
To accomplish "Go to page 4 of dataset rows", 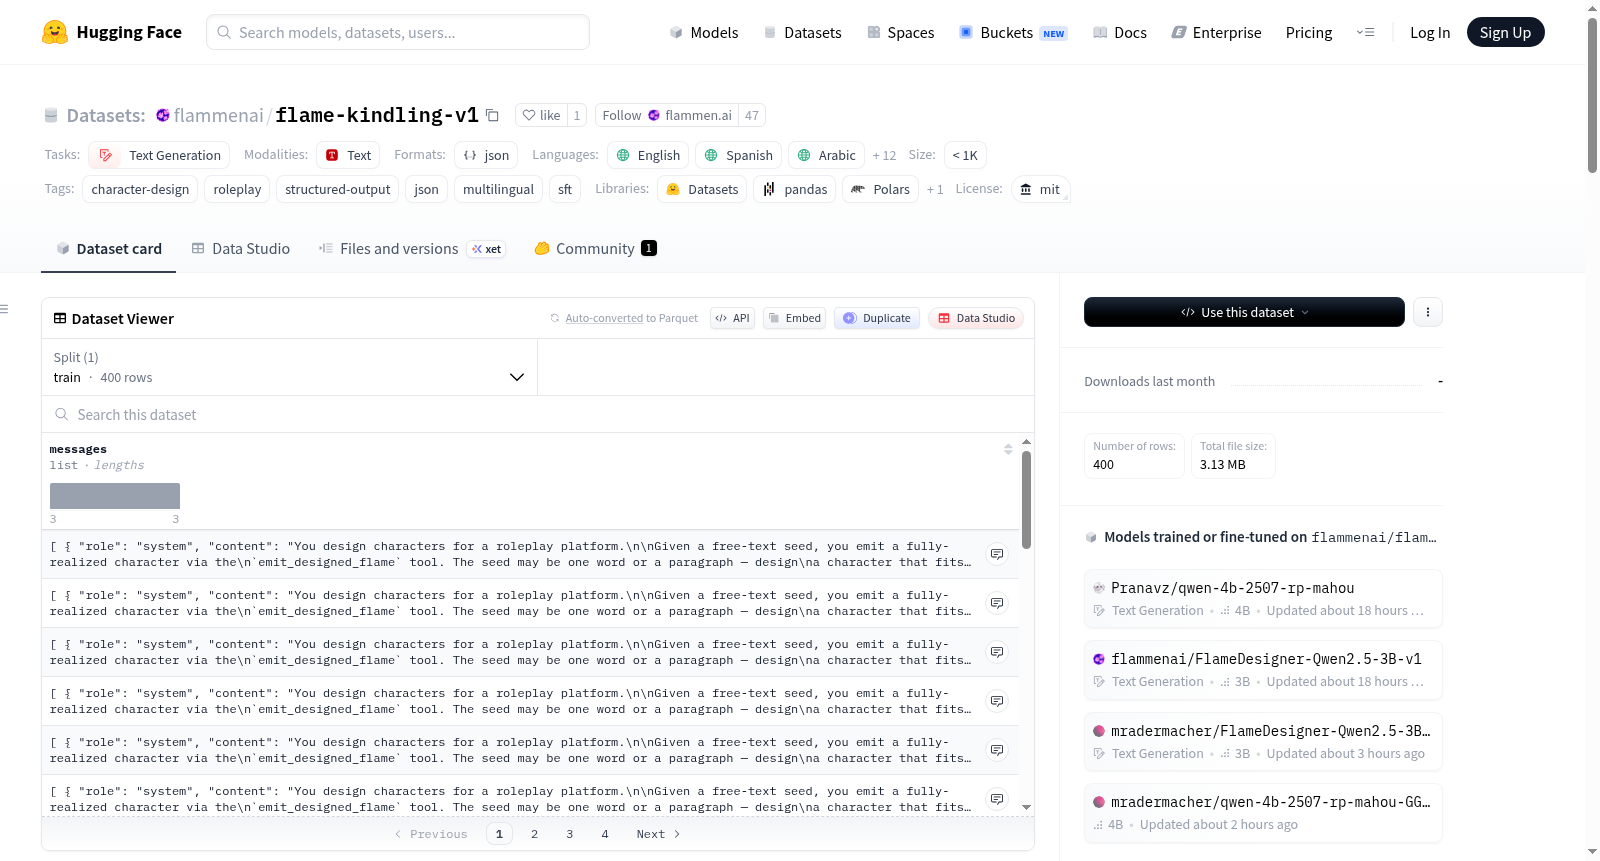I will [x=605, y=834].
